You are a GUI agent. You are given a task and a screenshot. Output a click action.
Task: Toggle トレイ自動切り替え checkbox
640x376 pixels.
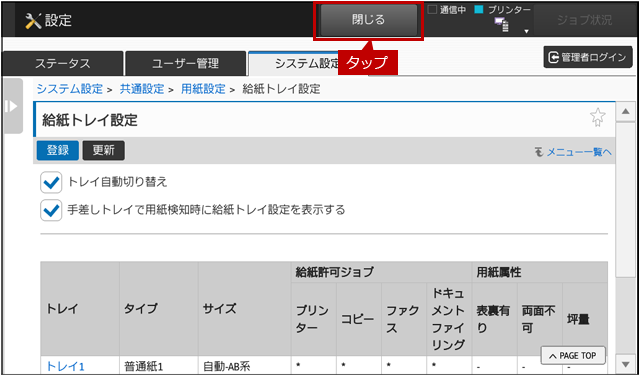(51, 182)
